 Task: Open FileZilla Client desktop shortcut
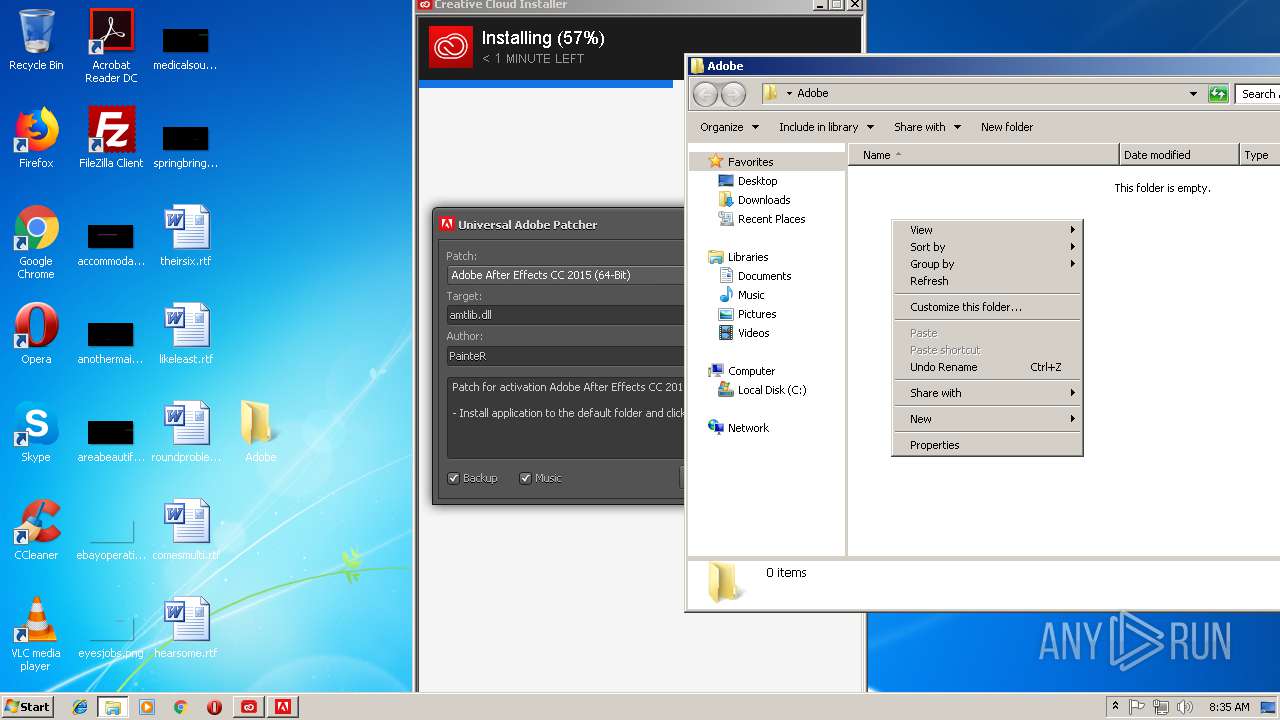(111, 138)
